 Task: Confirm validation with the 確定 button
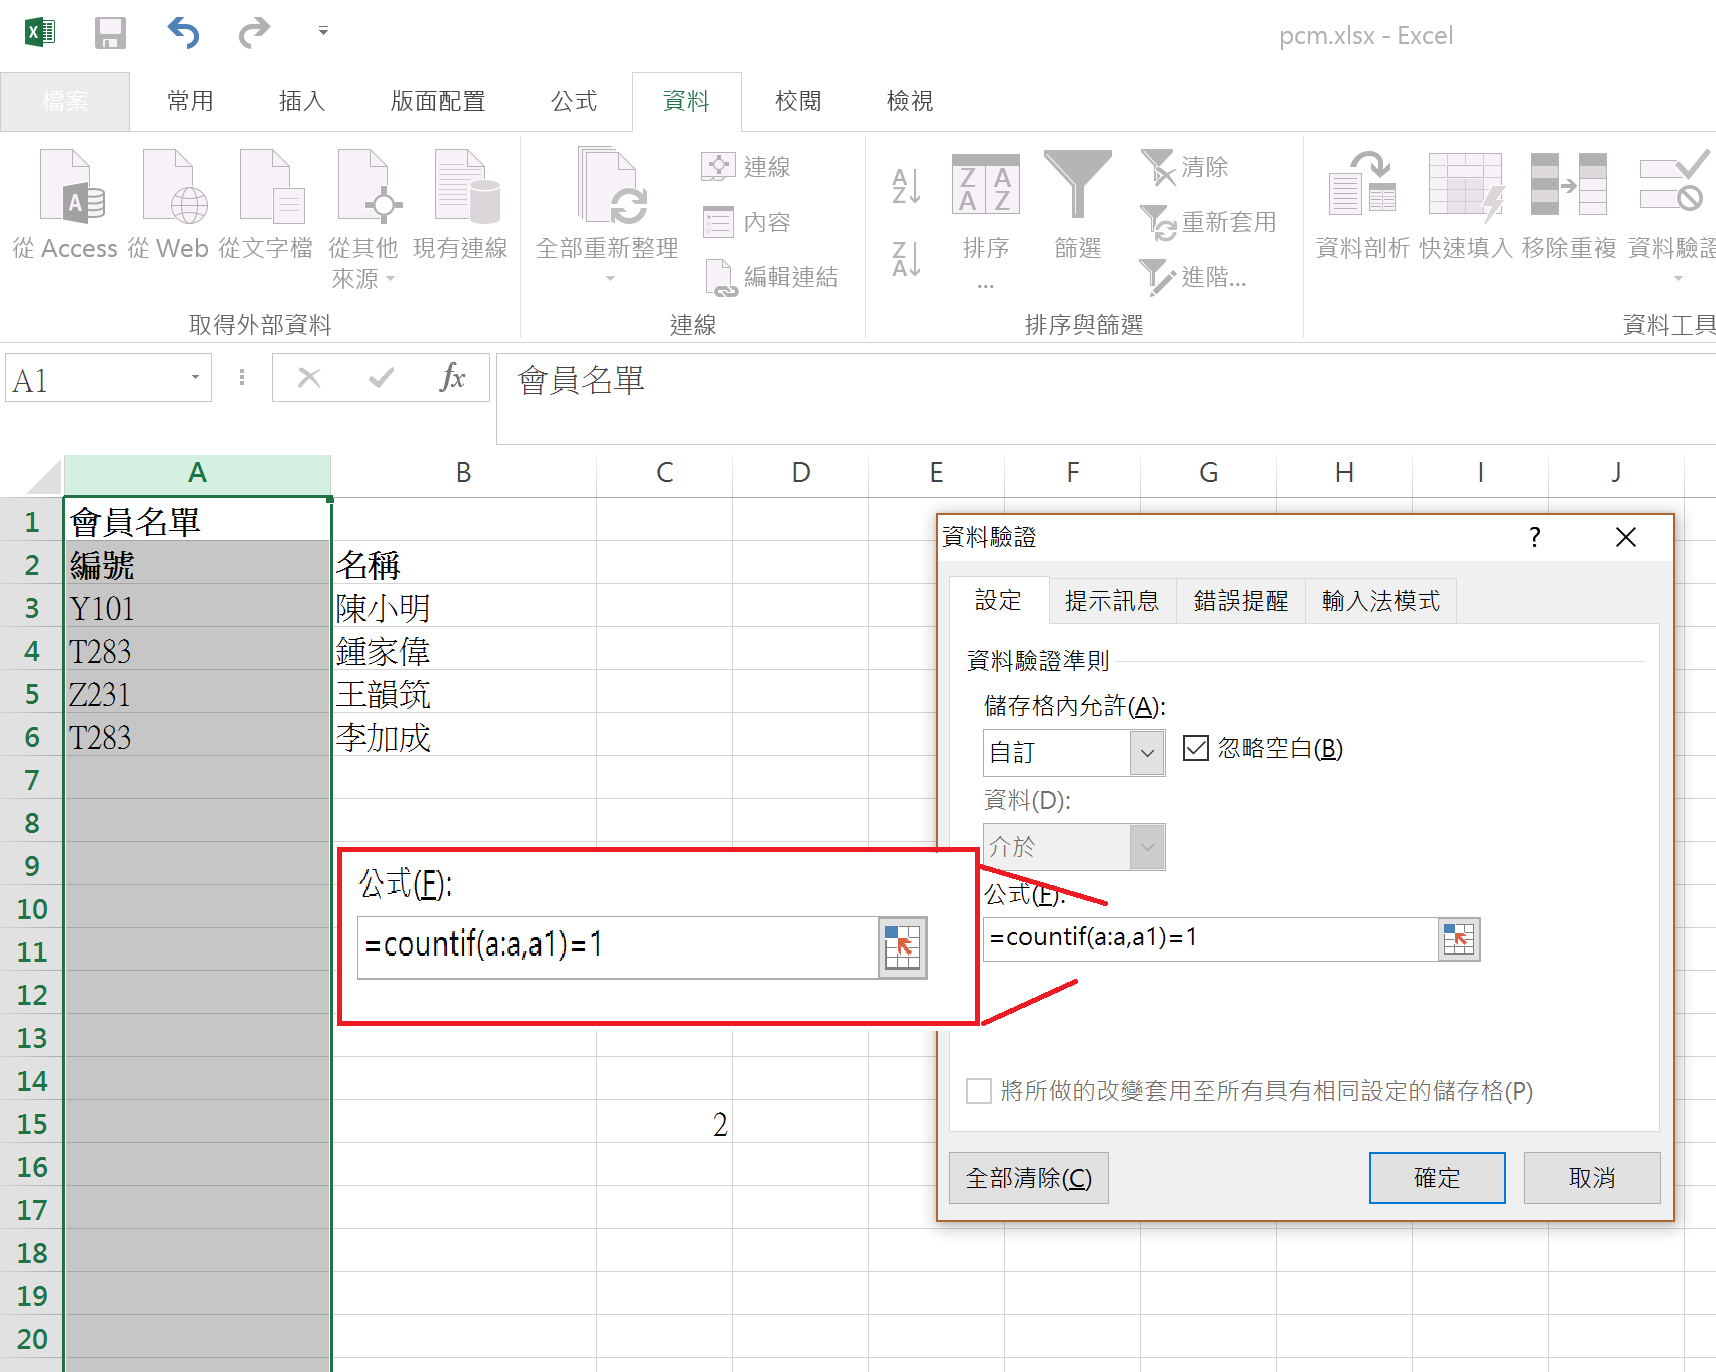click(1436, 1177)
